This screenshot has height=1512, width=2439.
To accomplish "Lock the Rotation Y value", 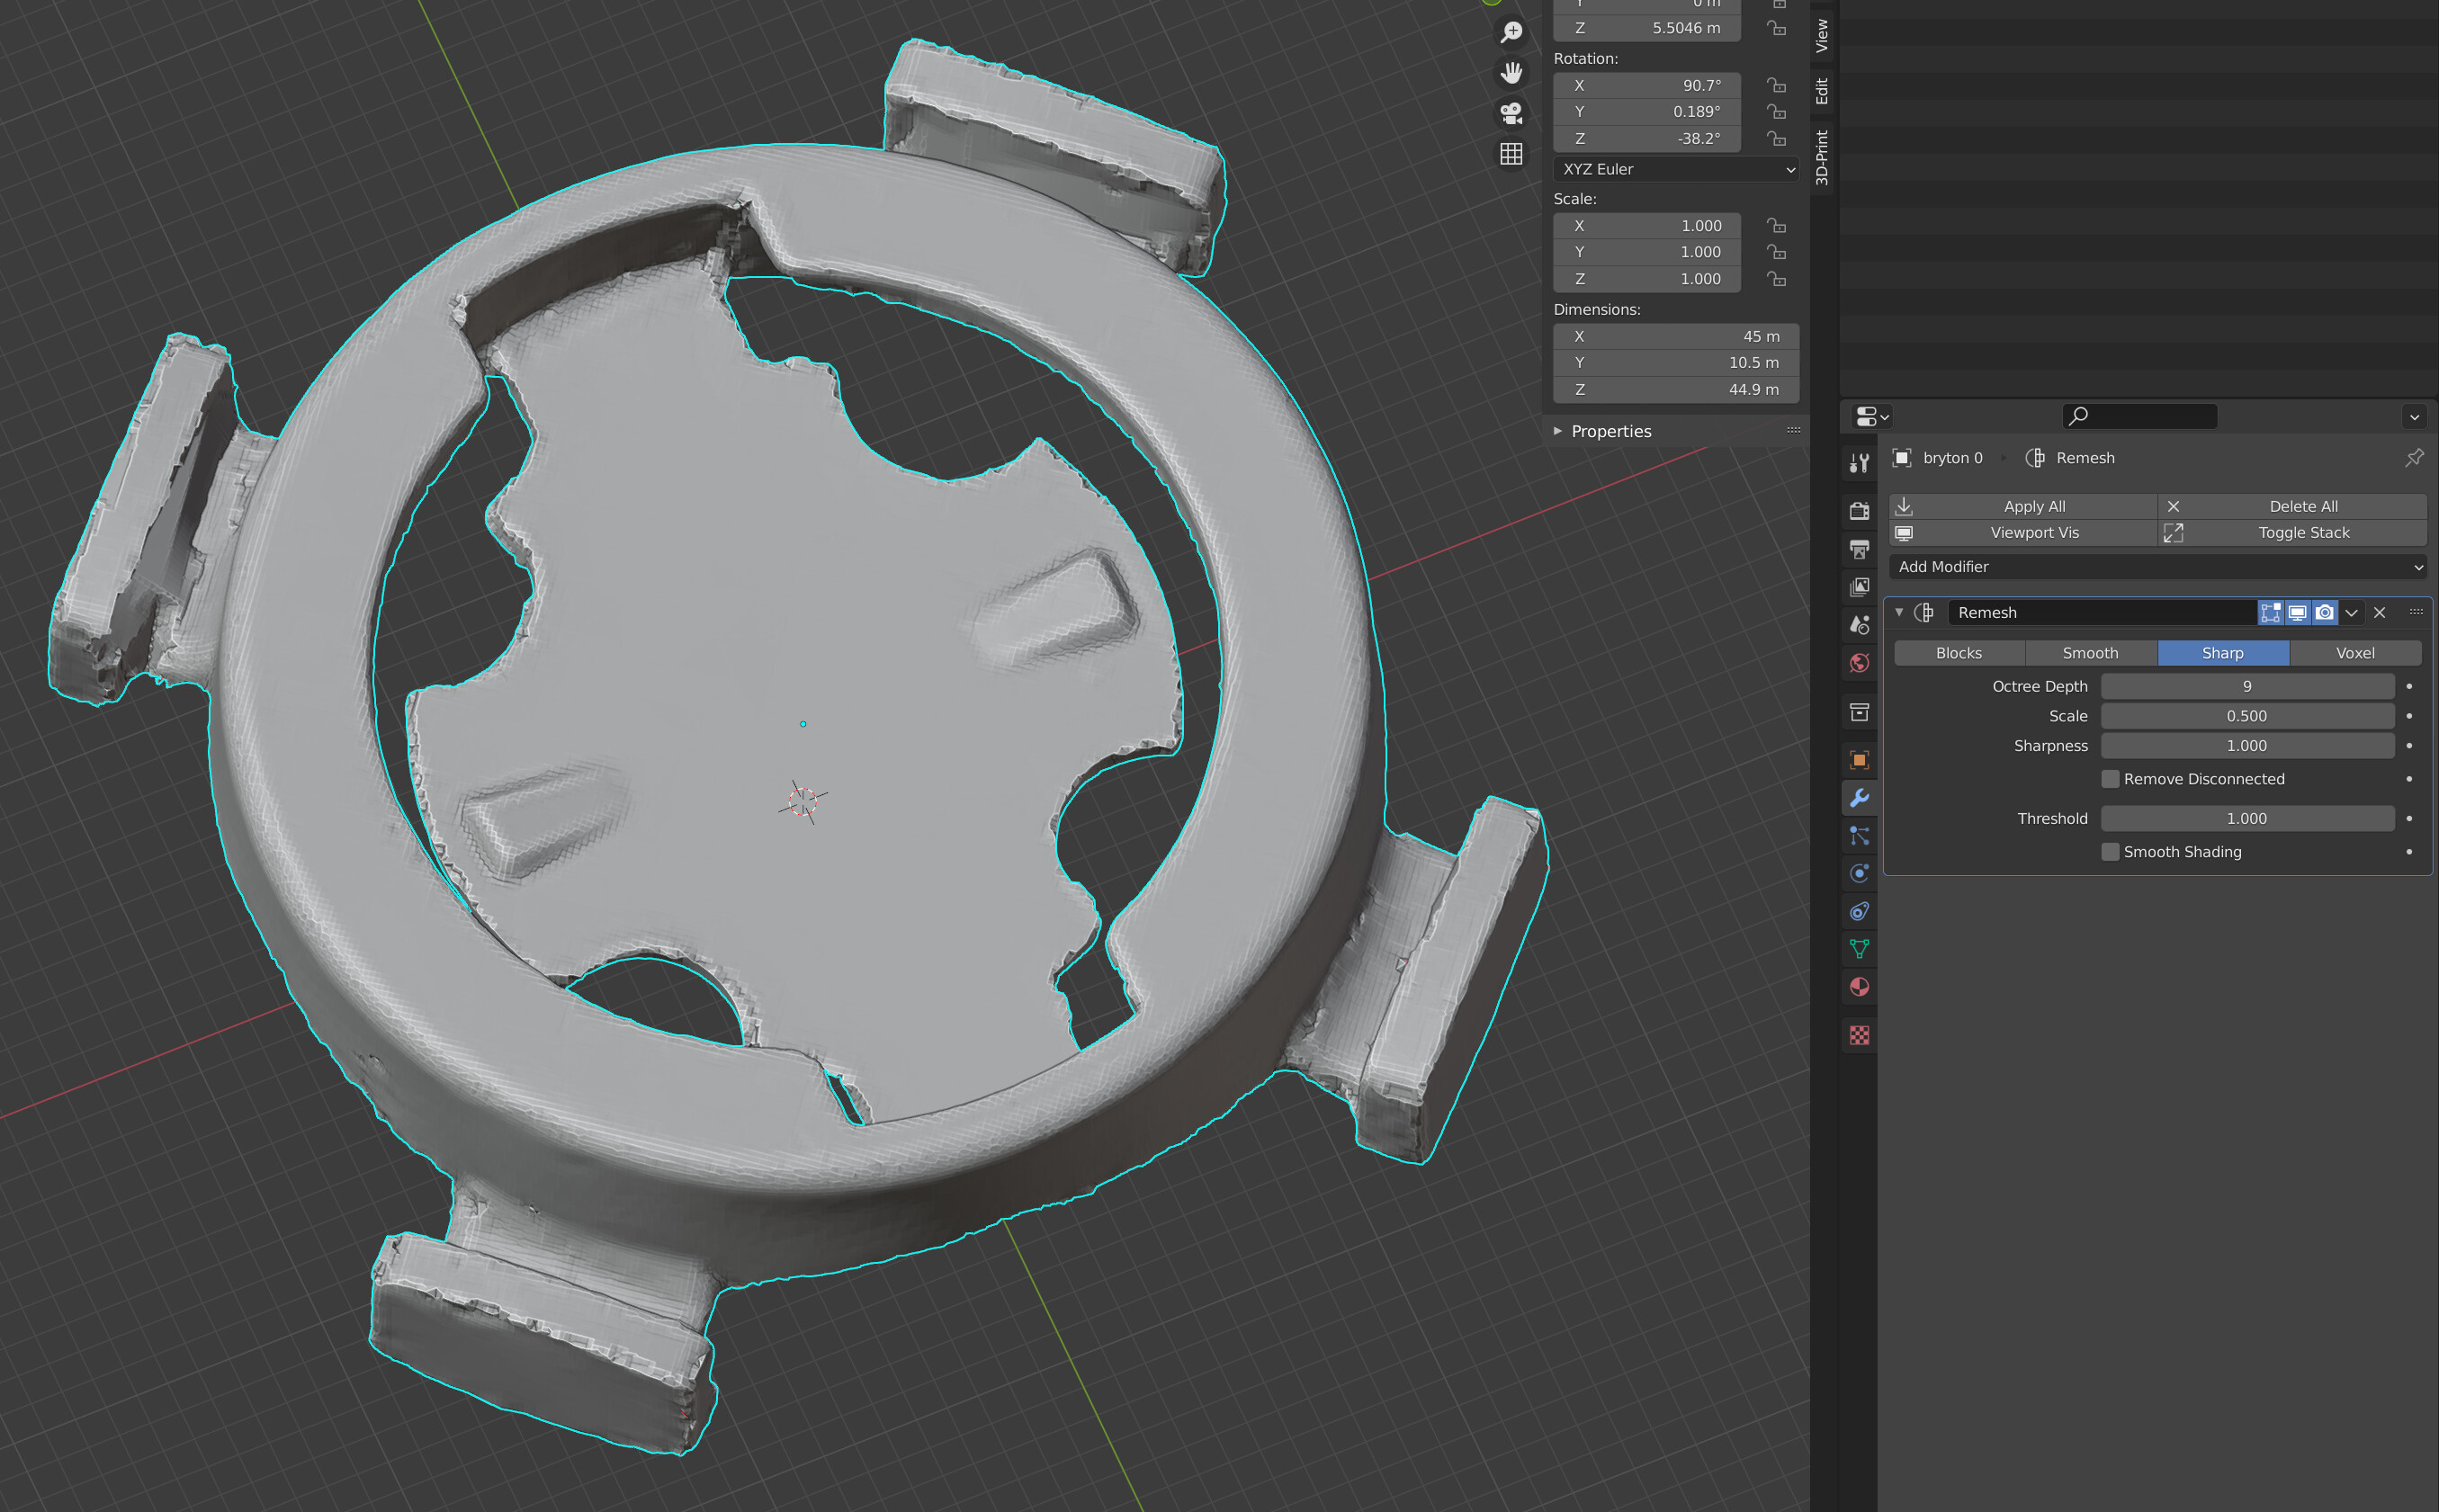I will (x=1776, y=112).
